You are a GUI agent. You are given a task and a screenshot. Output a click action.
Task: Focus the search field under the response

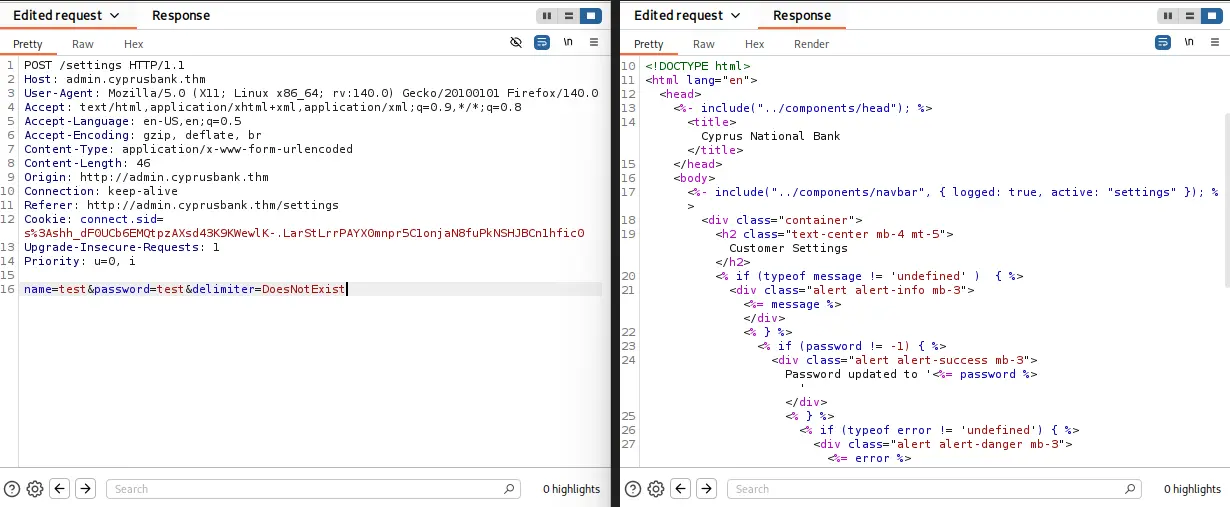pyautogui.click(x=930, y=489)
